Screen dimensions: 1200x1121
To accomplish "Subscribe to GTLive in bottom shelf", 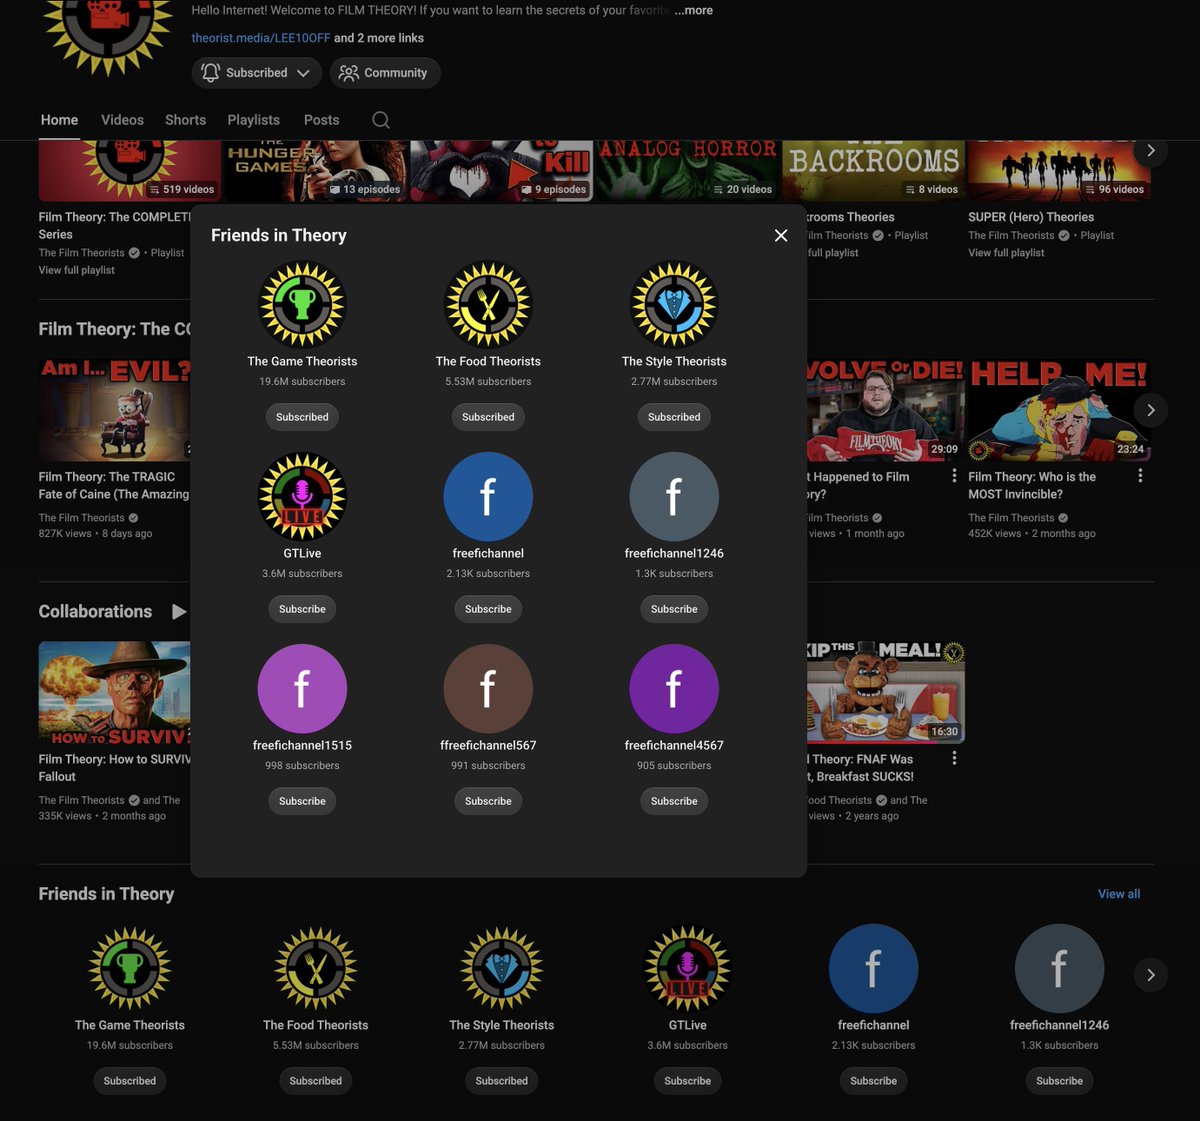I will pos(688,1081).
